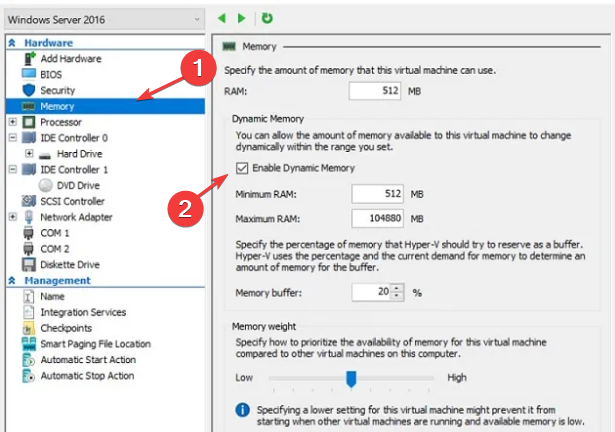
Task: Click the Automatic Start Action icon
Action: pos(29,360)
